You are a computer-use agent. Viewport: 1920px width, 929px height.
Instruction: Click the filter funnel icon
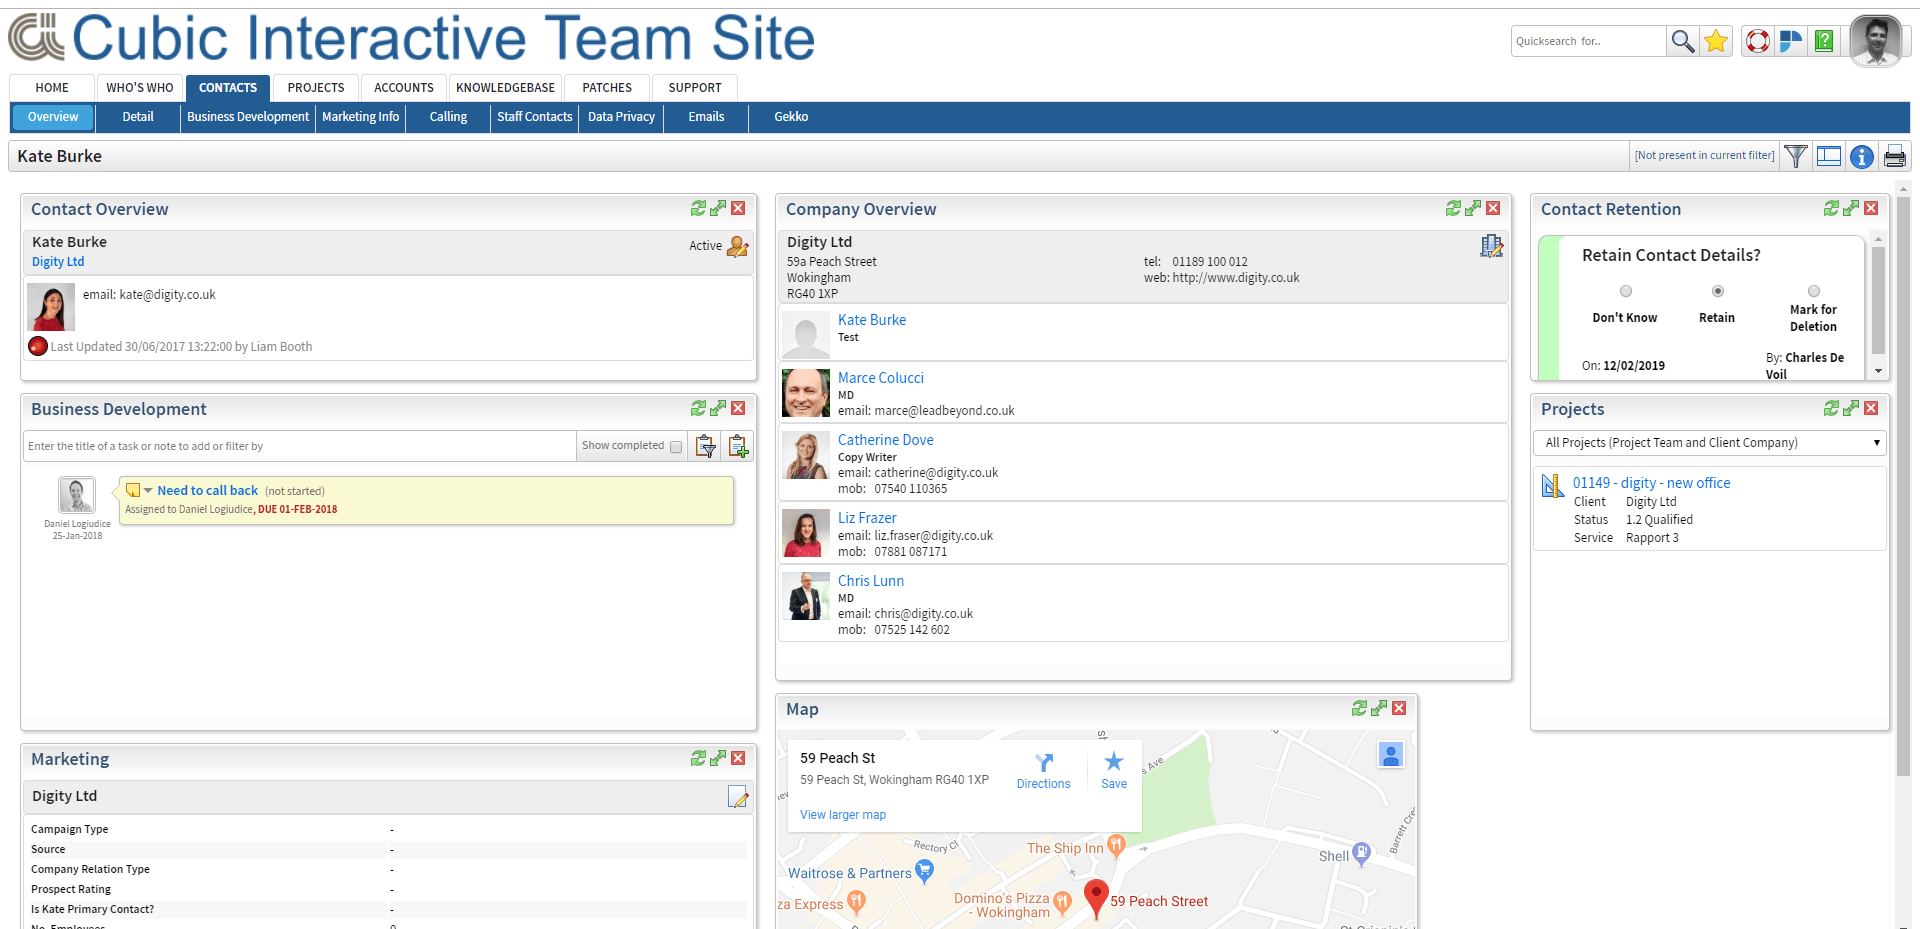pos(1796,156)
